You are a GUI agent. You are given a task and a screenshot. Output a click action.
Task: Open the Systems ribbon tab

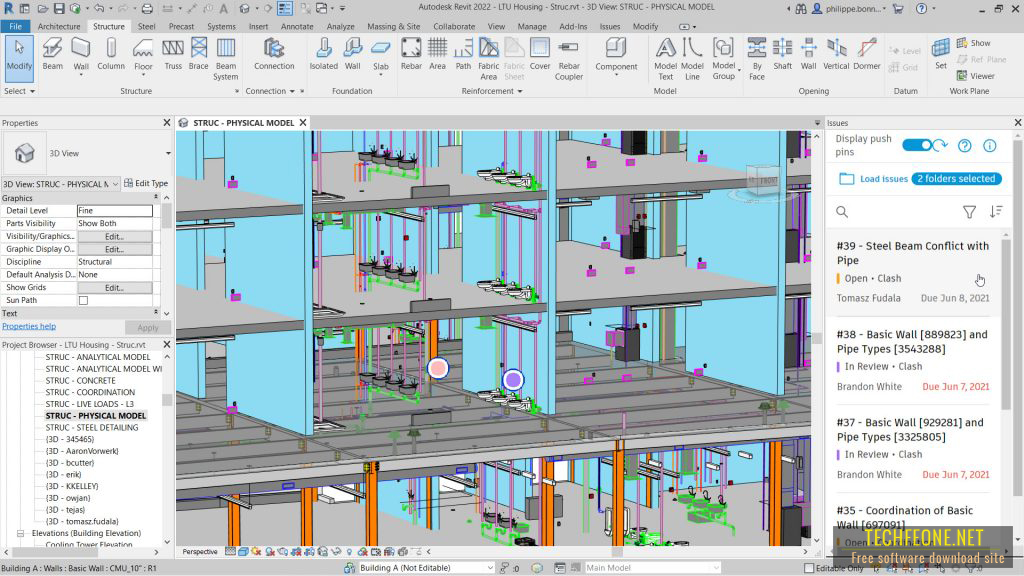[x=221, y=26]
